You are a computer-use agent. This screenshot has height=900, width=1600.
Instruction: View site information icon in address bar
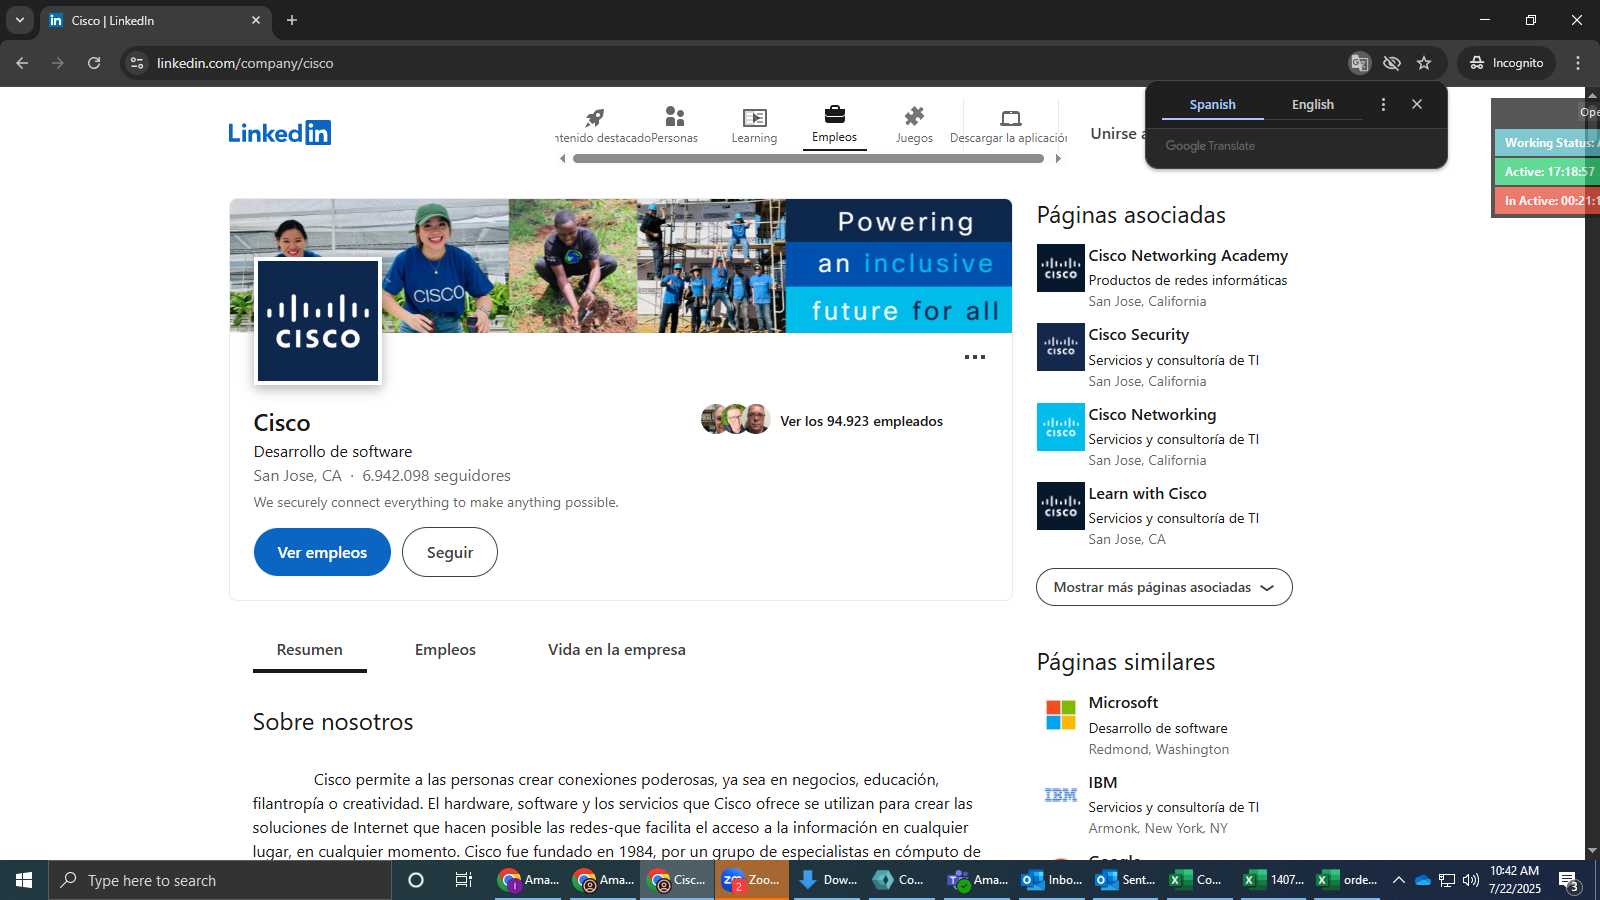137,63
